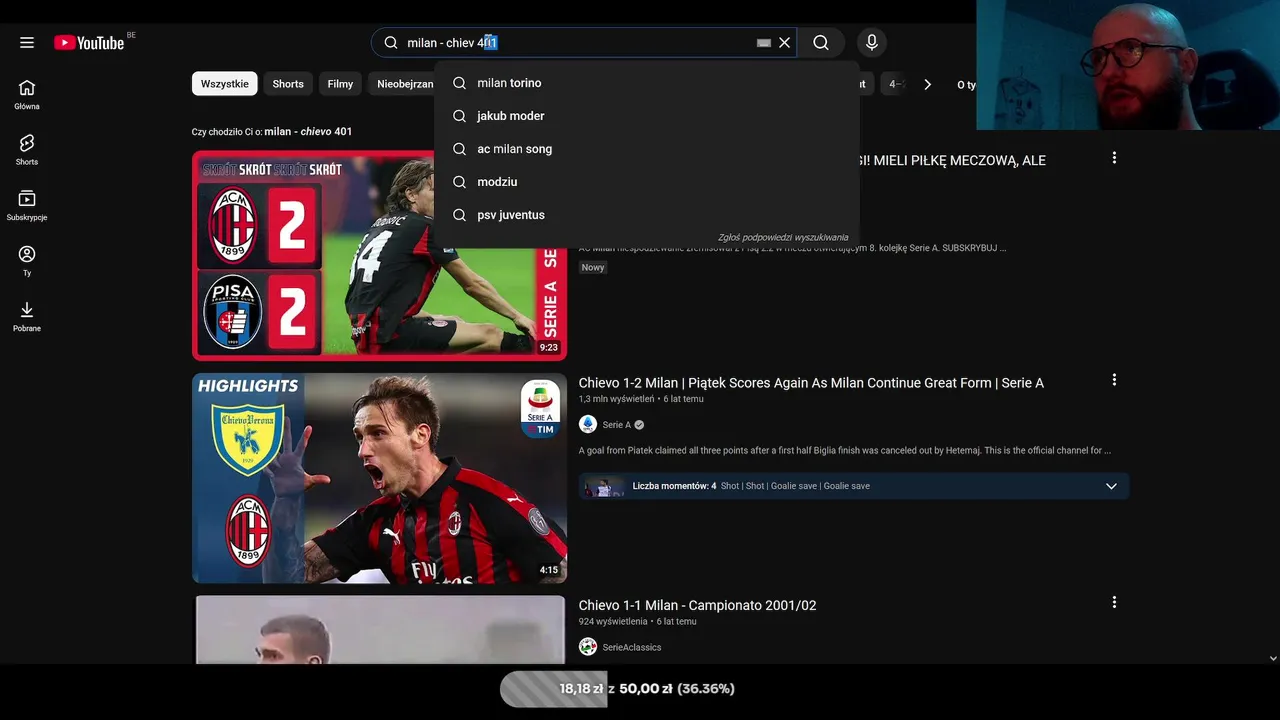The width and height of the screenshot is (1280, 720).
Task: Open Subskrypcje in the sidebar
Action: coord(27,205)
